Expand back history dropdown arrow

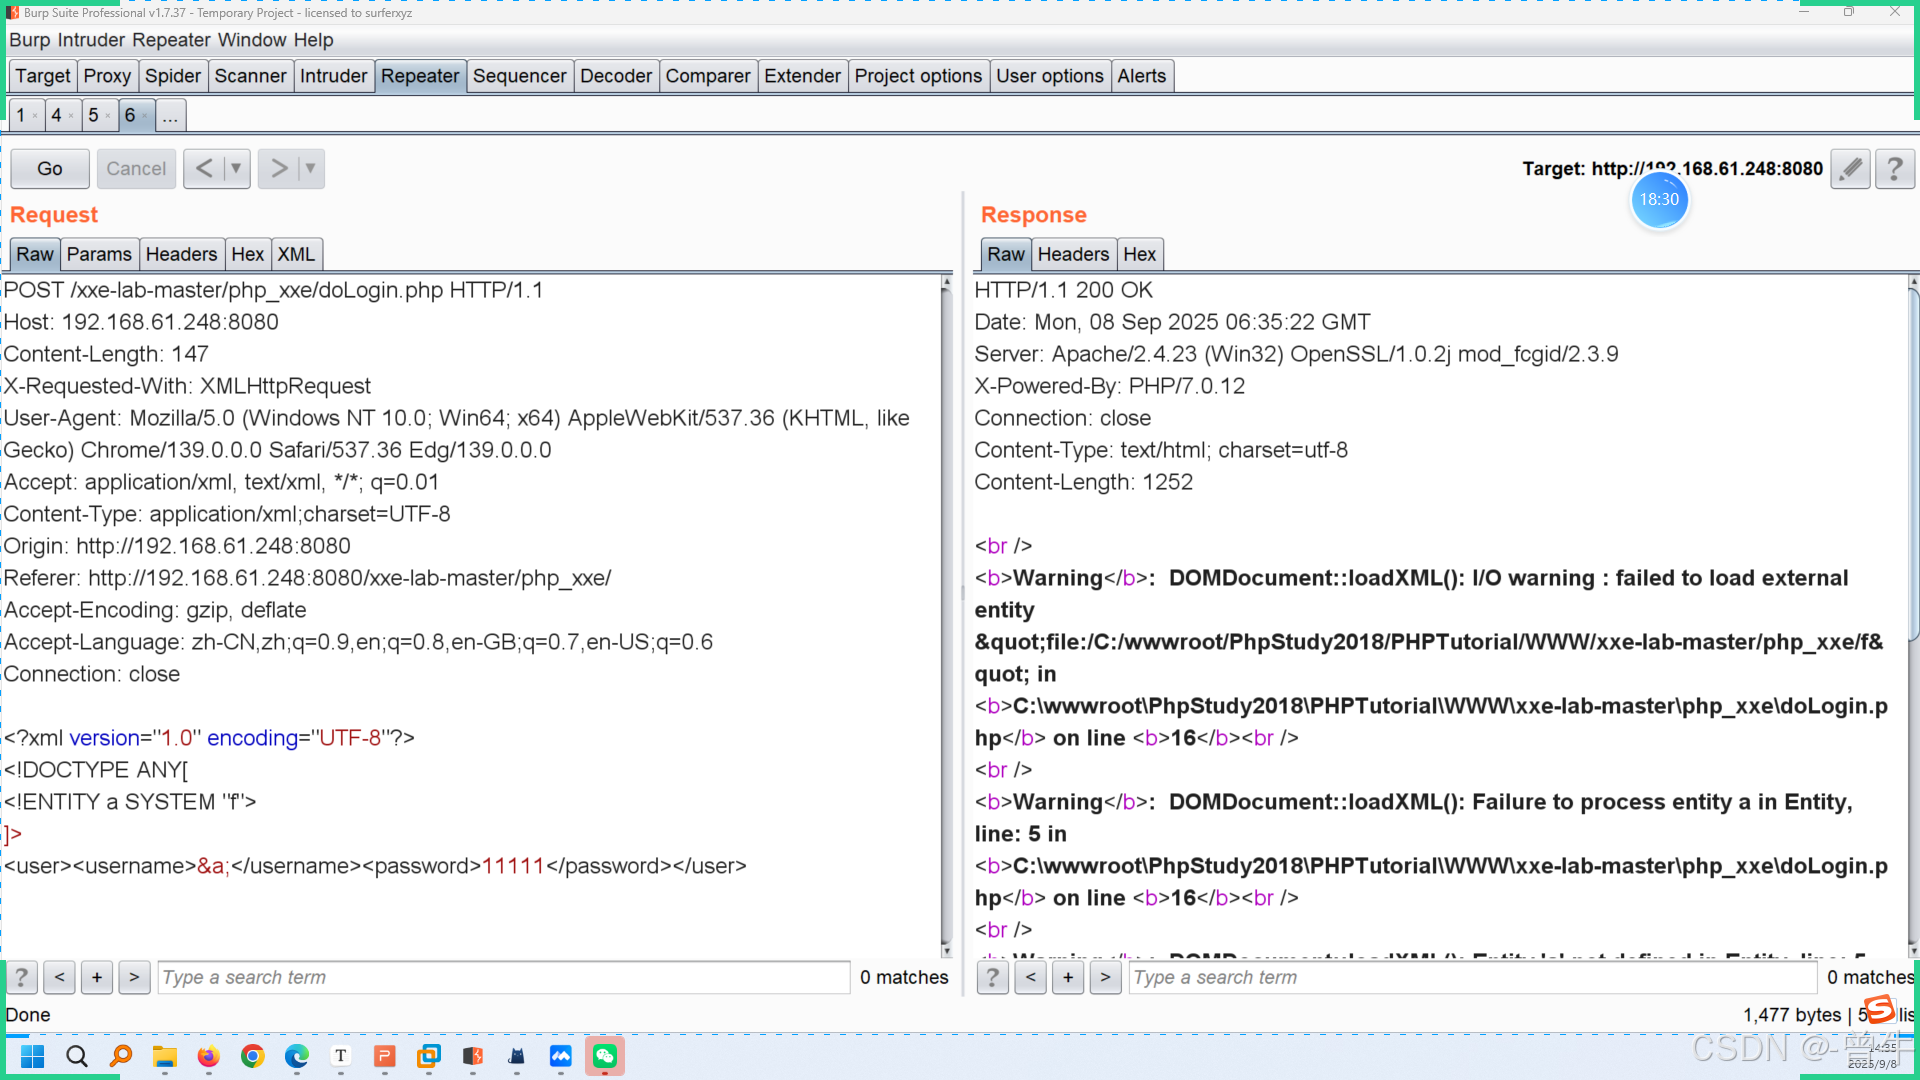click(x=236, y=168)
